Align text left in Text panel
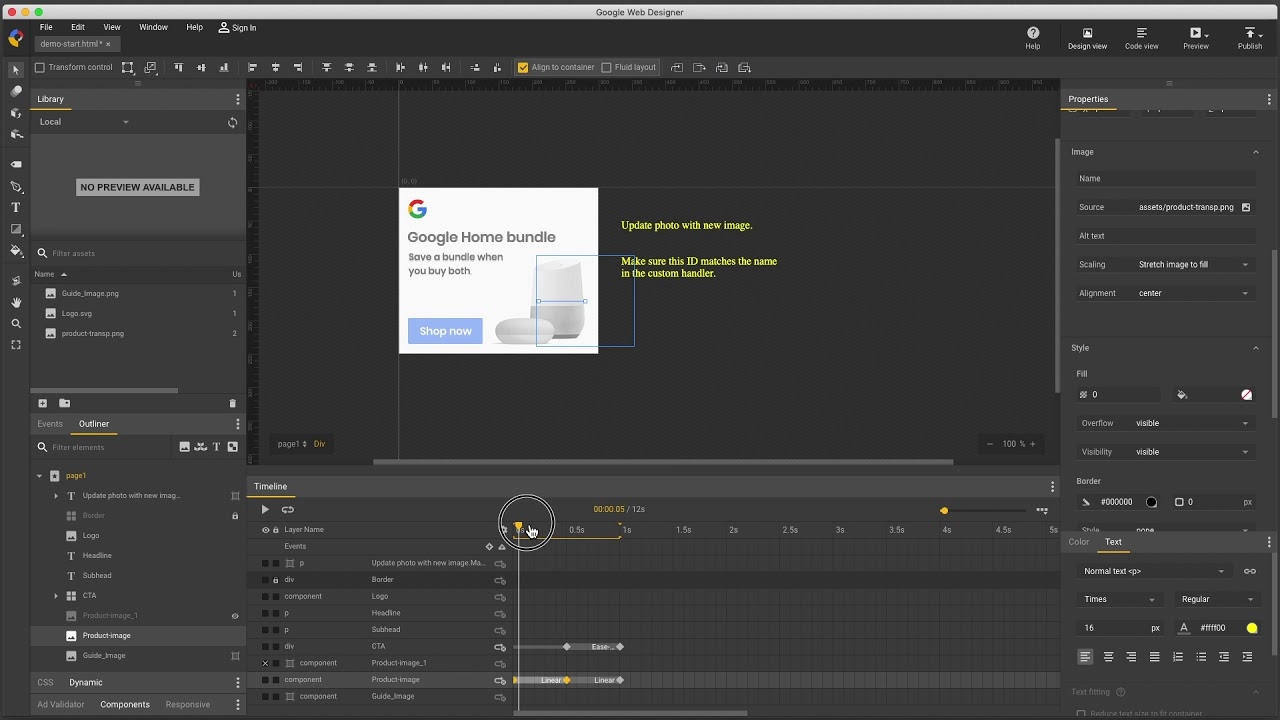The image size is (1280, 720). [1085, 657]
